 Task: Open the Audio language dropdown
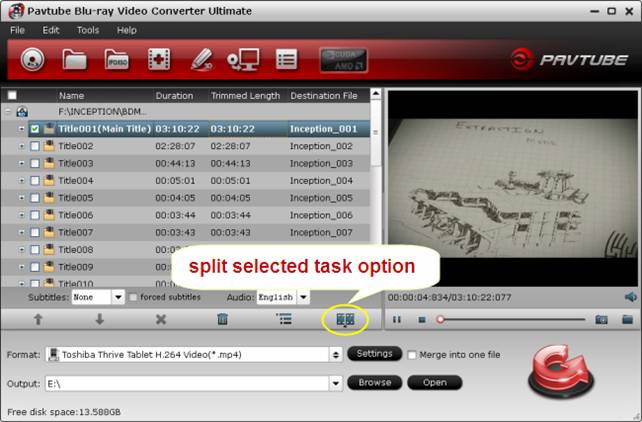tap(303, 297)
